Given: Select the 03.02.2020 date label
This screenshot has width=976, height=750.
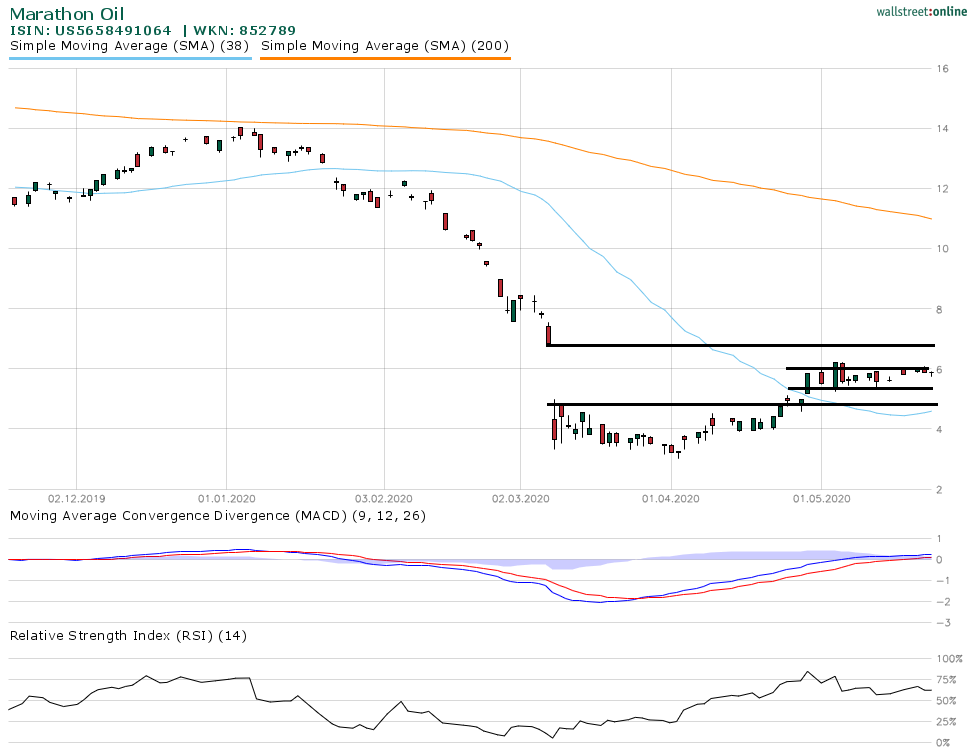Looking at the screenshot, I should (385, 497).
